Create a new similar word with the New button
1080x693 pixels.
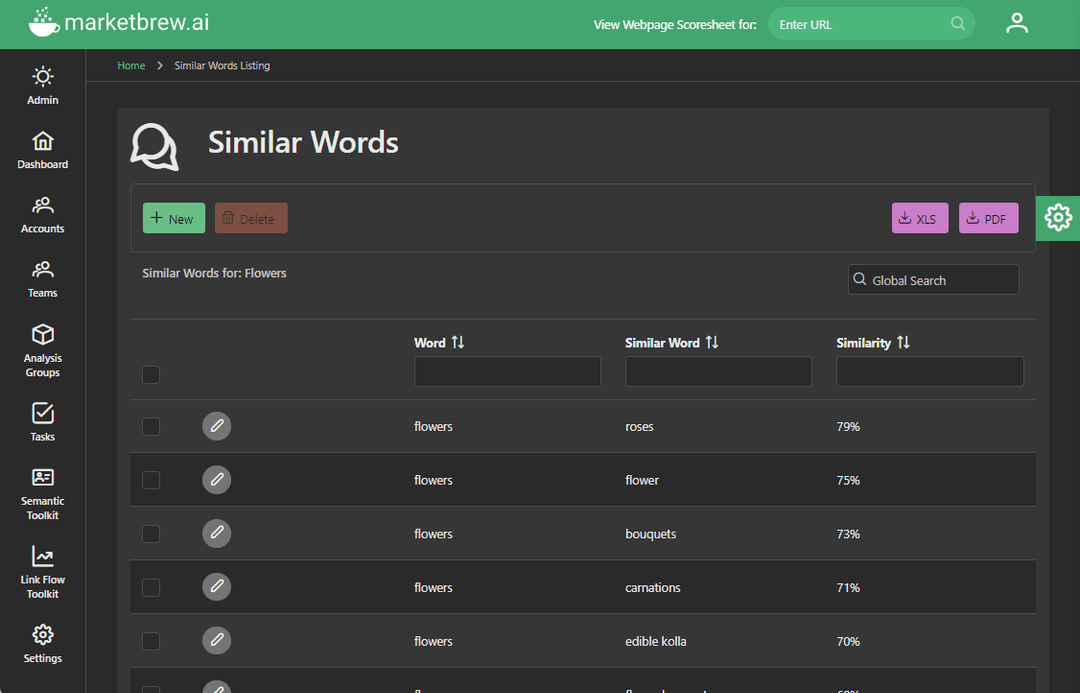[173, 218]
